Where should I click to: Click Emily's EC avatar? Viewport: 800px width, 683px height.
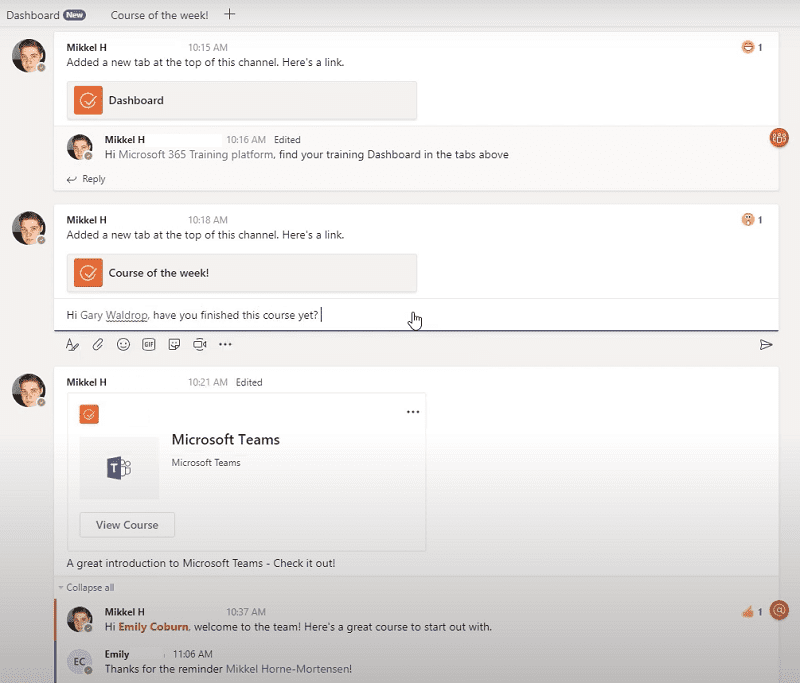[80, 662]
